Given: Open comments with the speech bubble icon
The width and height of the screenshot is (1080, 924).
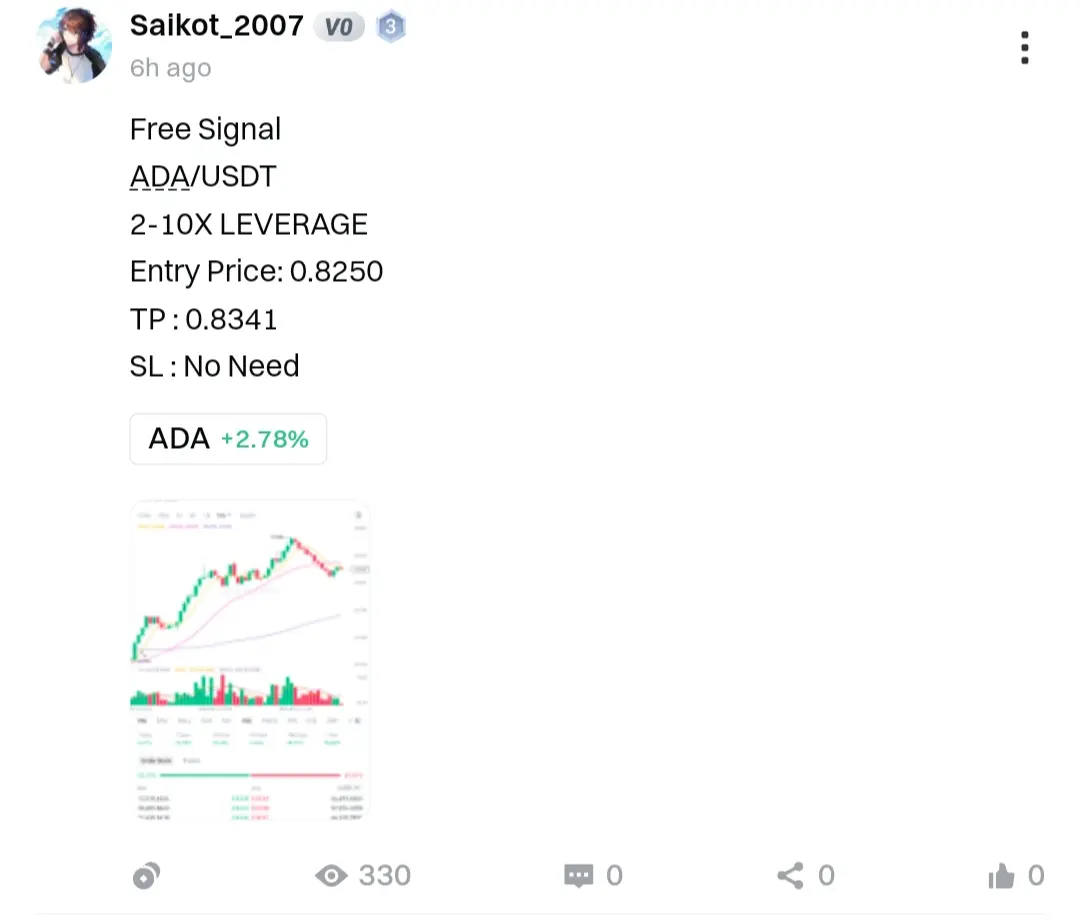Looking at the screenshot, I should click(x=578, y=876).
